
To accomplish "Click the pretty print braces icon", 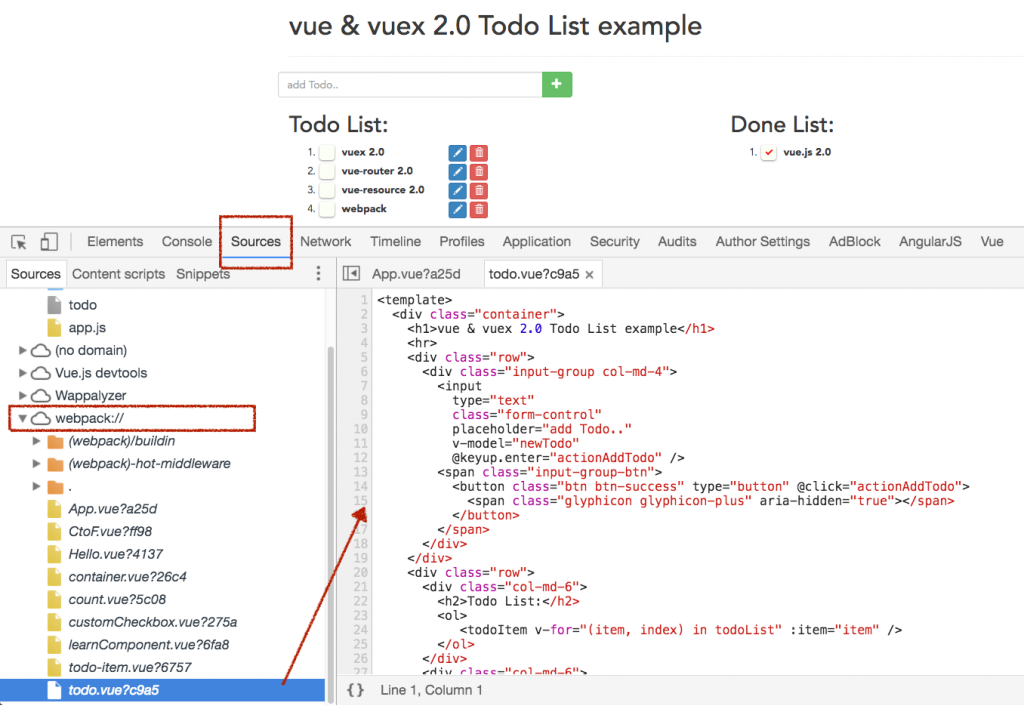I will click(x=355, y=690).
